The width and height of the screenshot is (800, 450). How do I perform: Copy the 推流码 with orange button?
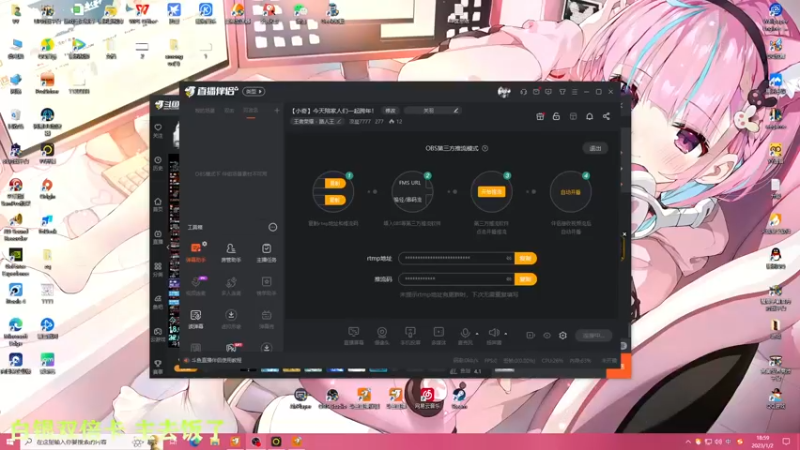tap(526, 279)
